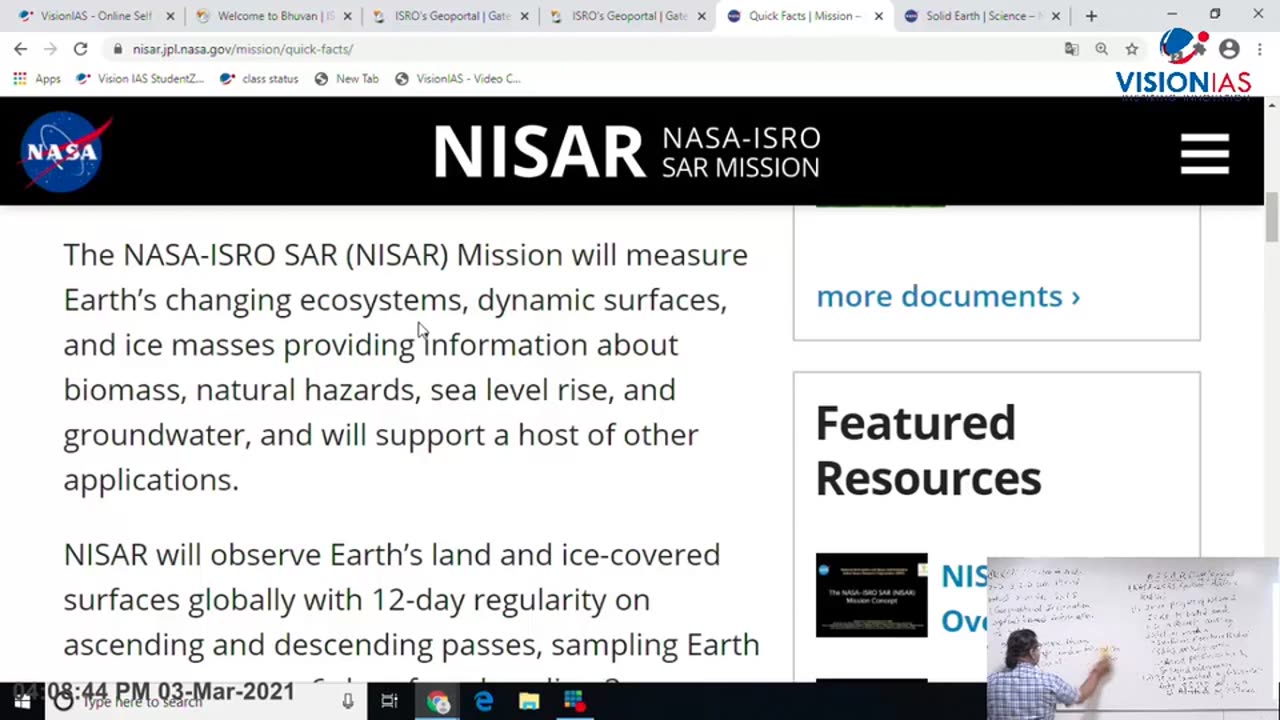The height and width of the screenshot is (720, 1280).
Task: Open the hamburger menu on NISAR site
Action: click(x=1204, y=153)
